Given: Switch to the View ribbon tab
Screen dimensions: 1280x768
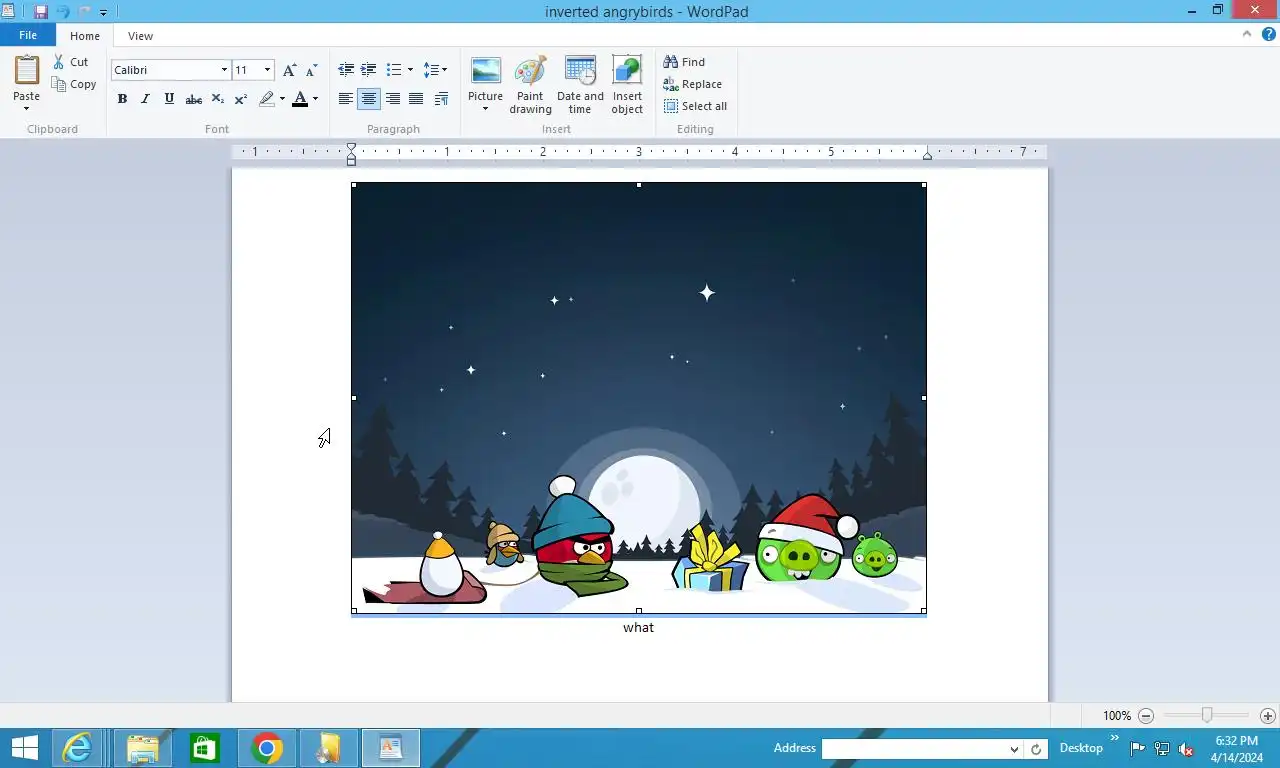Looking at the screenshot, I should point(140,36).
